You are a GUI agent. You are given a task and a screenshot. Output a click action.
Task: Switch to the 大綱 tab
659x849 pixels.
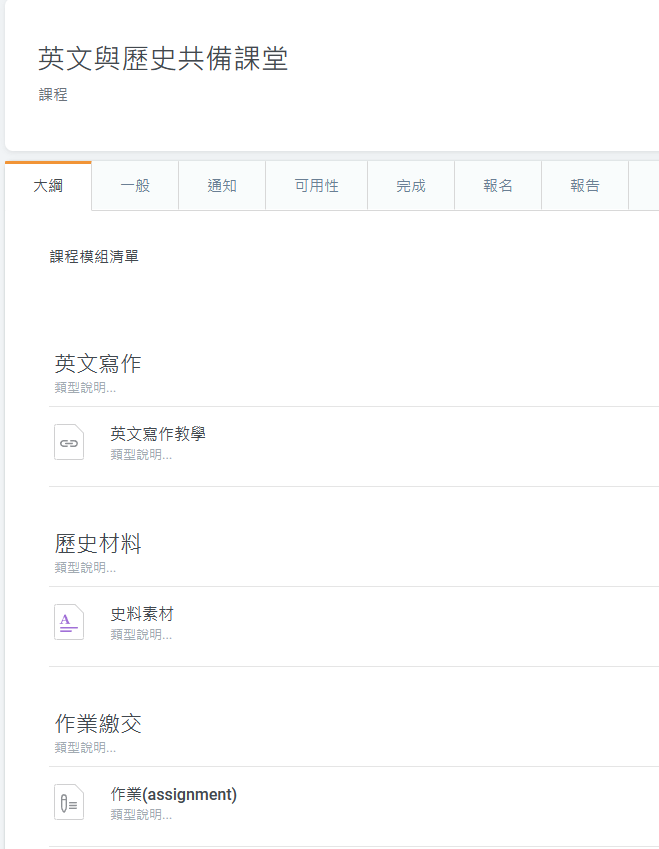(x=48, y=186)
